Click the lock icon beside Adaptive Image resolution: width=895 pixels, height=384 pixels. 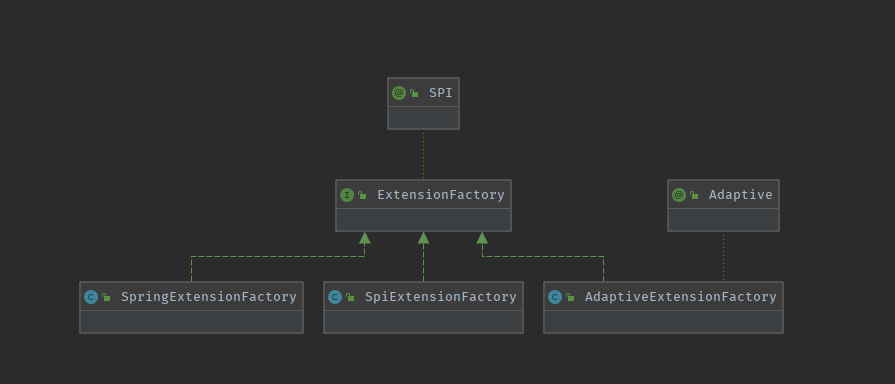694,195
